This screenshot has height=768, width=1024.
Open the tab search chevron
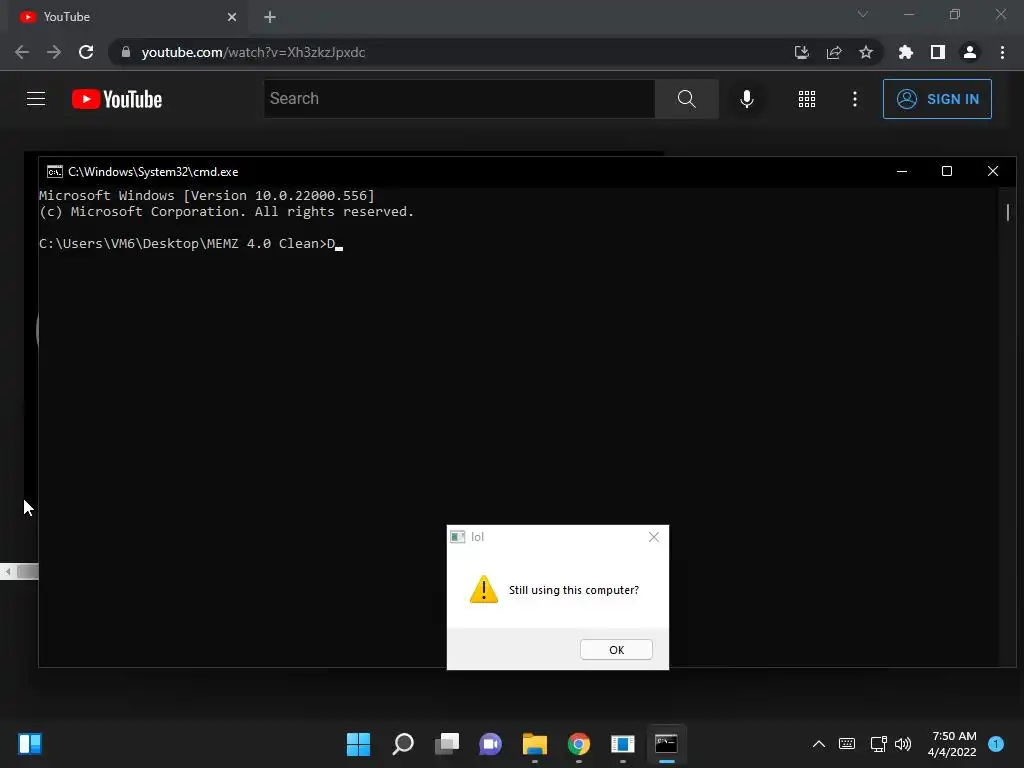863,14
